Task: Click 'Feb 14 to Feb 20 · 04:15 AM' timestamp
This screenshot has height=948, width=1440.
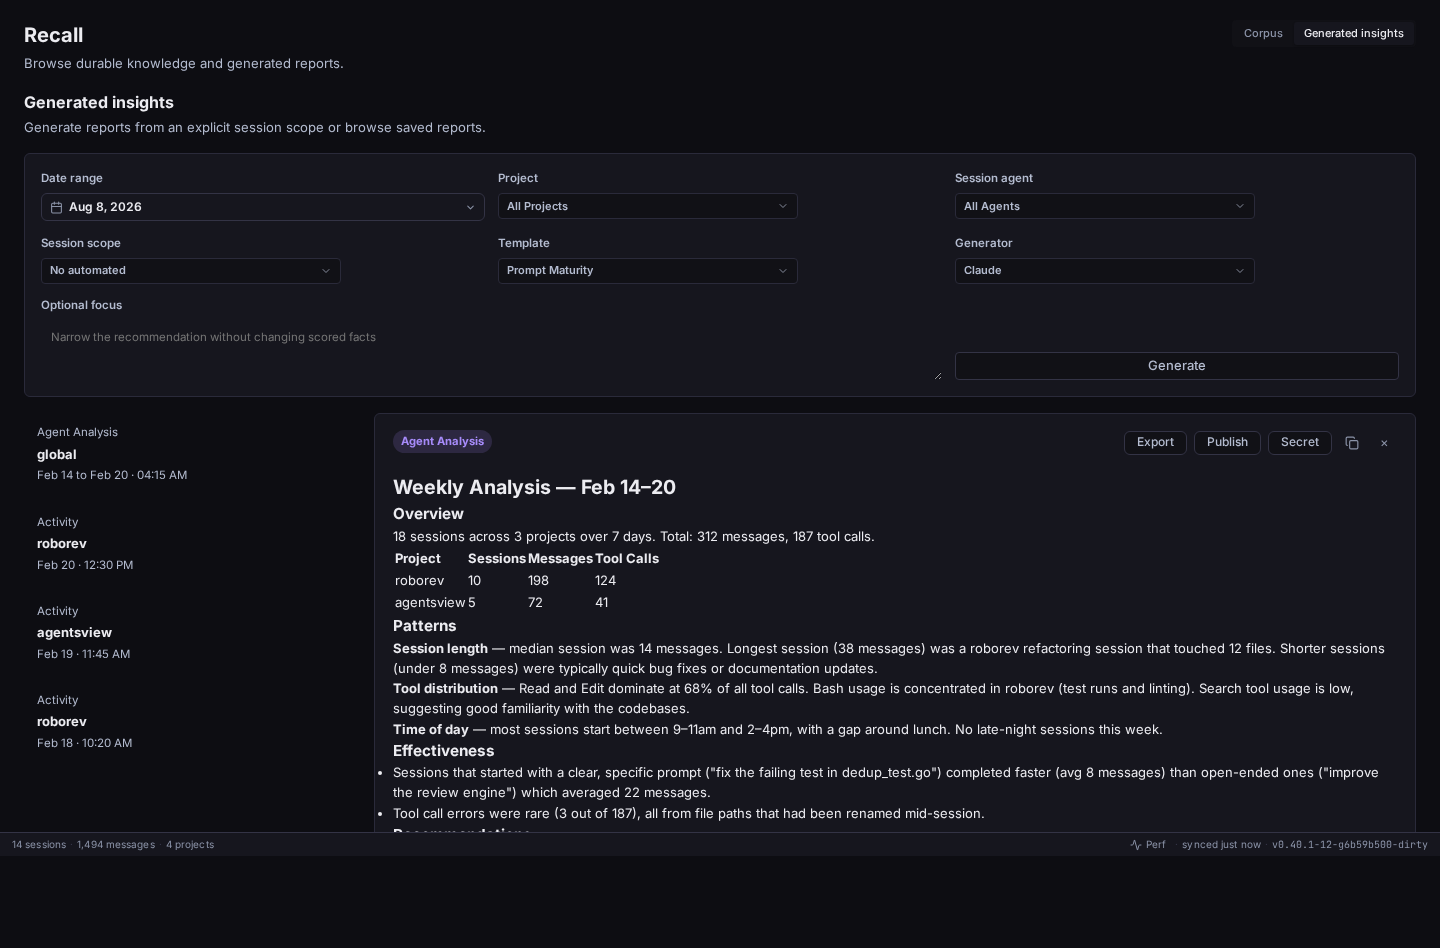Action: pyautogui.click(x=112, y=475)
